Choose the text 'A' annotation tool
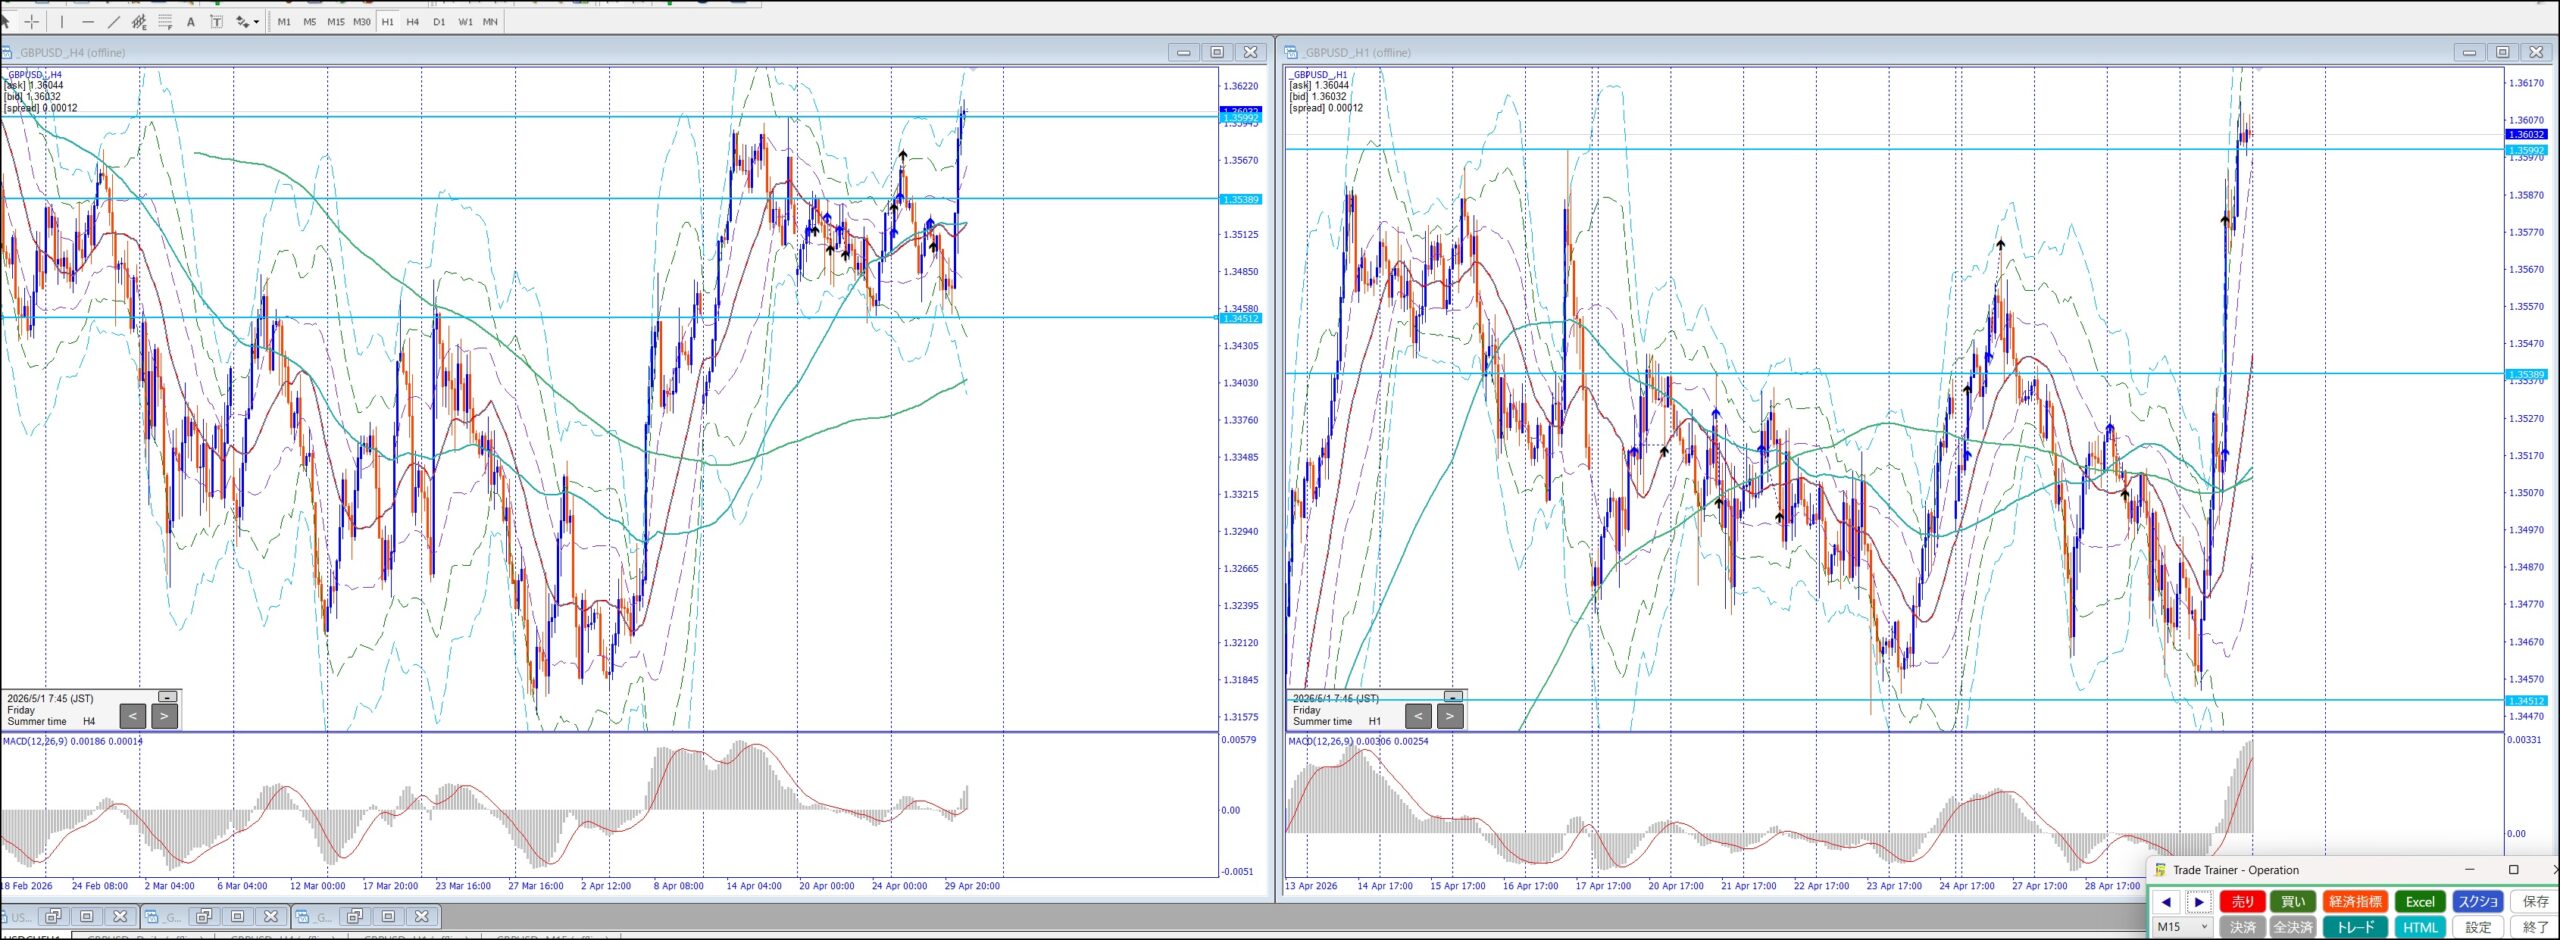Image resolution: width=2560 pixels, height=940 pixels. 191,21
